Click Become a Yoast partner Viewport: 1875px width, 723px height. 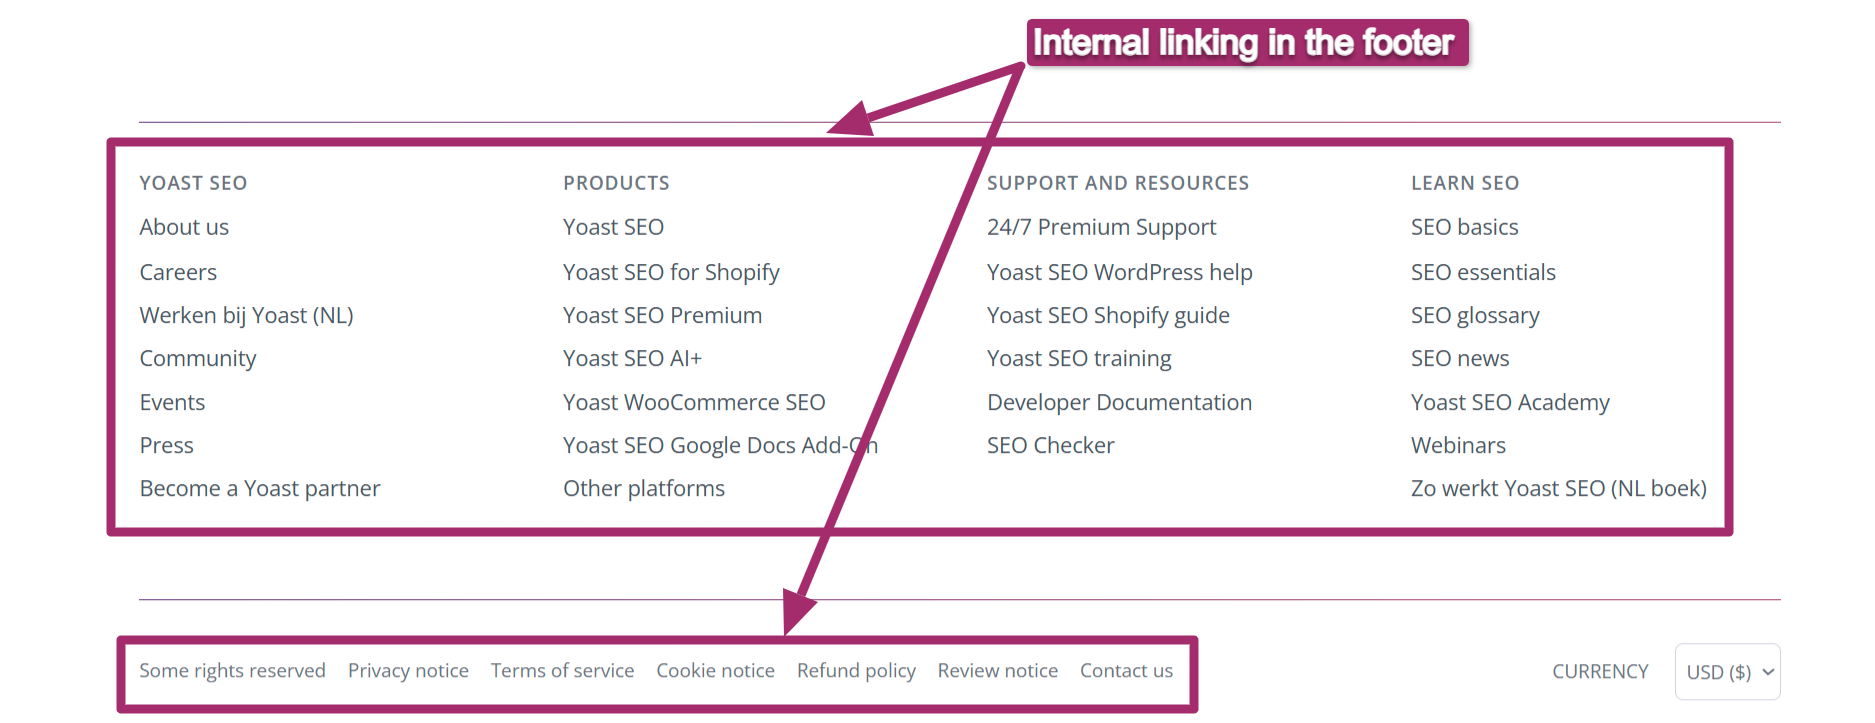pyautogui.click(x=260, y=488)
